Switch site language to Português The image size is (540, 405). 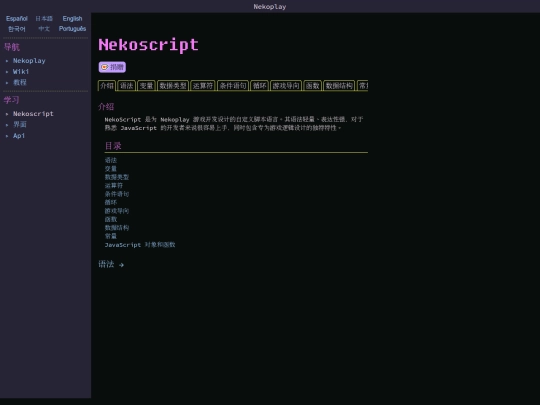72,29
